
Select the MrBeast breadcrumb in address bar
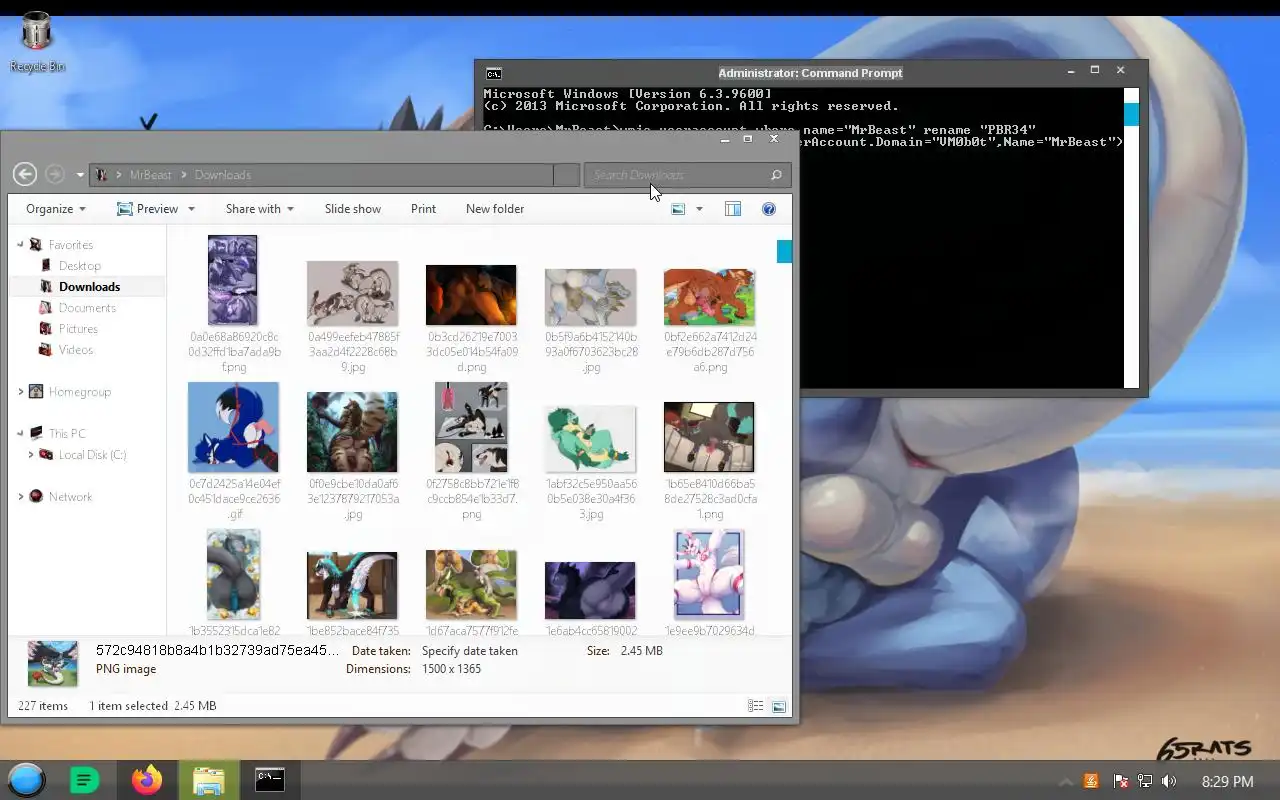coord(151,175)
